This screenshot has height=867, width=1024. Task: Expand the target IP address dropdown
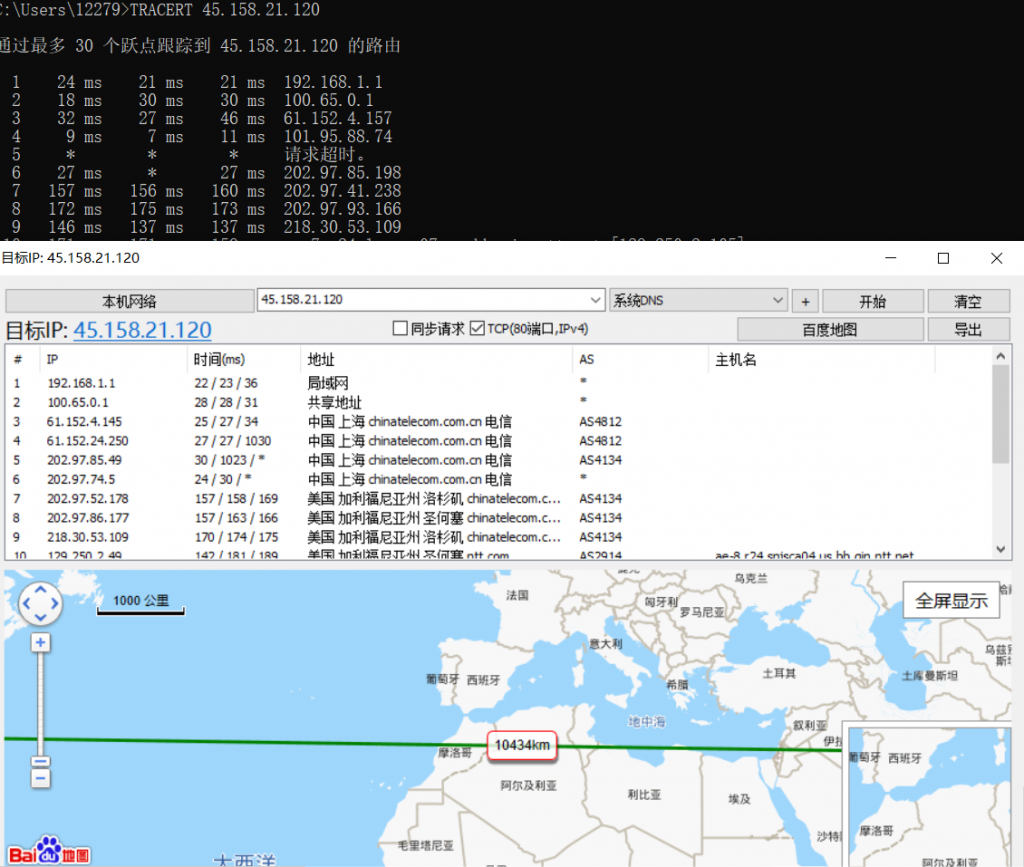[594, 300]
